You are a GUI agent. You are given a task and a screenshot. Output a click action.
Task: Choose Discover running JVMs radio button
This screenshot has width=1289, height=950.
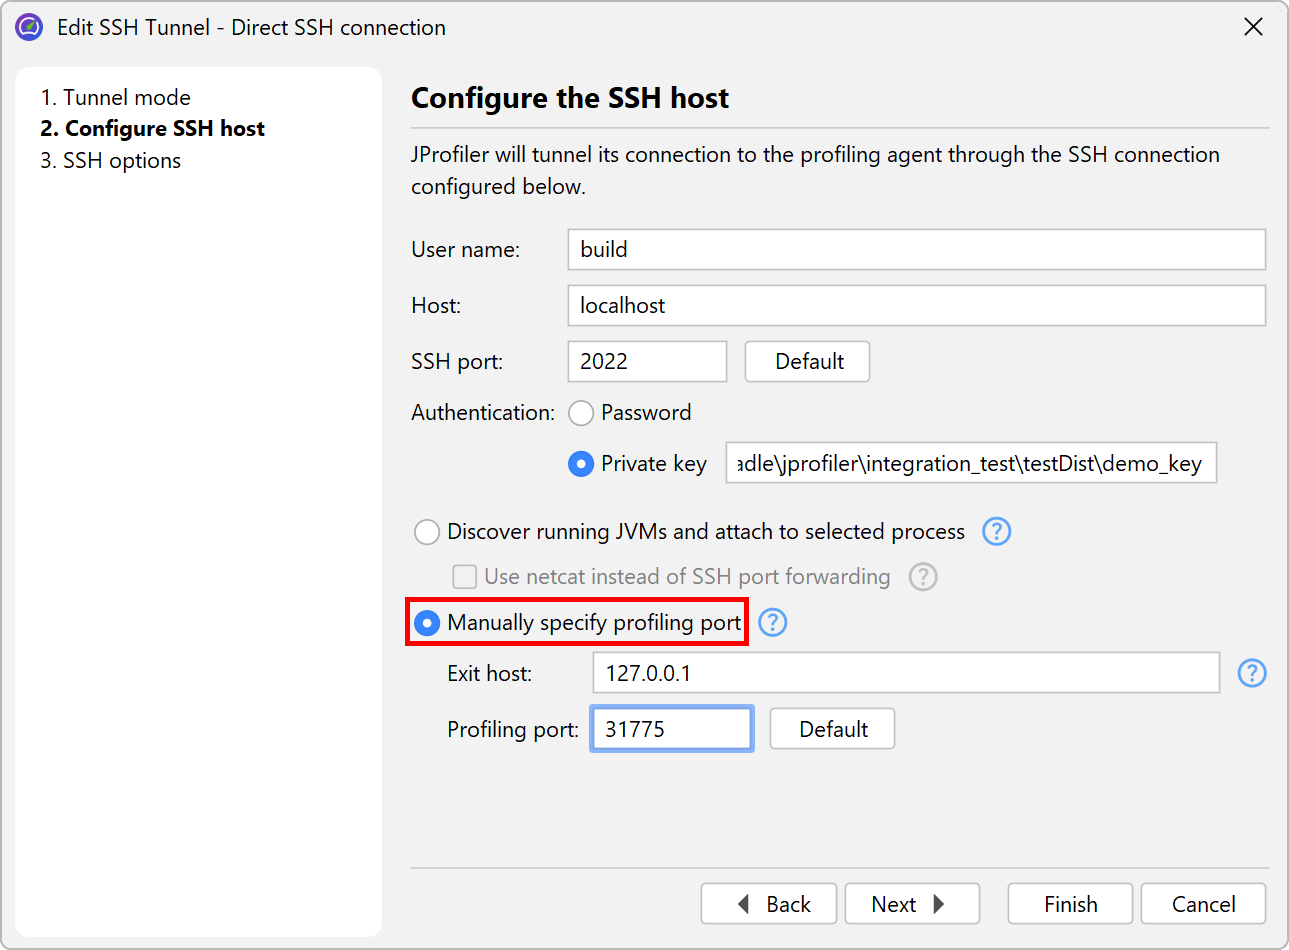coord(427,532)
